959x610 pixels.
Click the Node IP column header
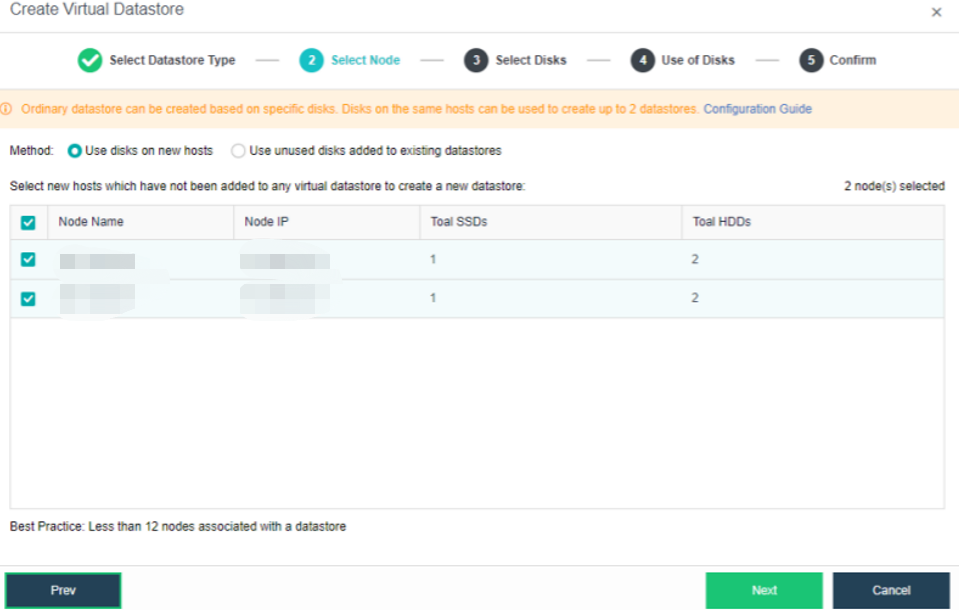[x=267, y=222]
